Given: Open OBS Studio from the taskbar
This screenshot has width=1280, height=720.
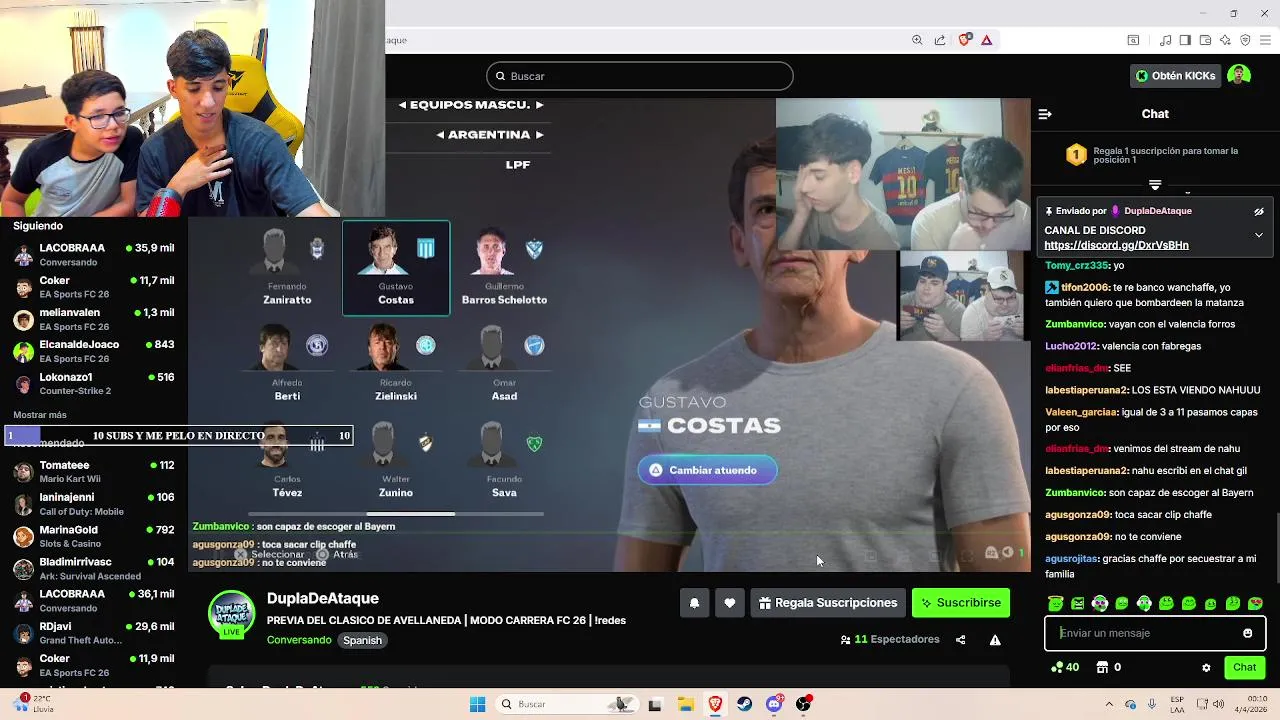Looking at the screenshot, I should 803,704.
